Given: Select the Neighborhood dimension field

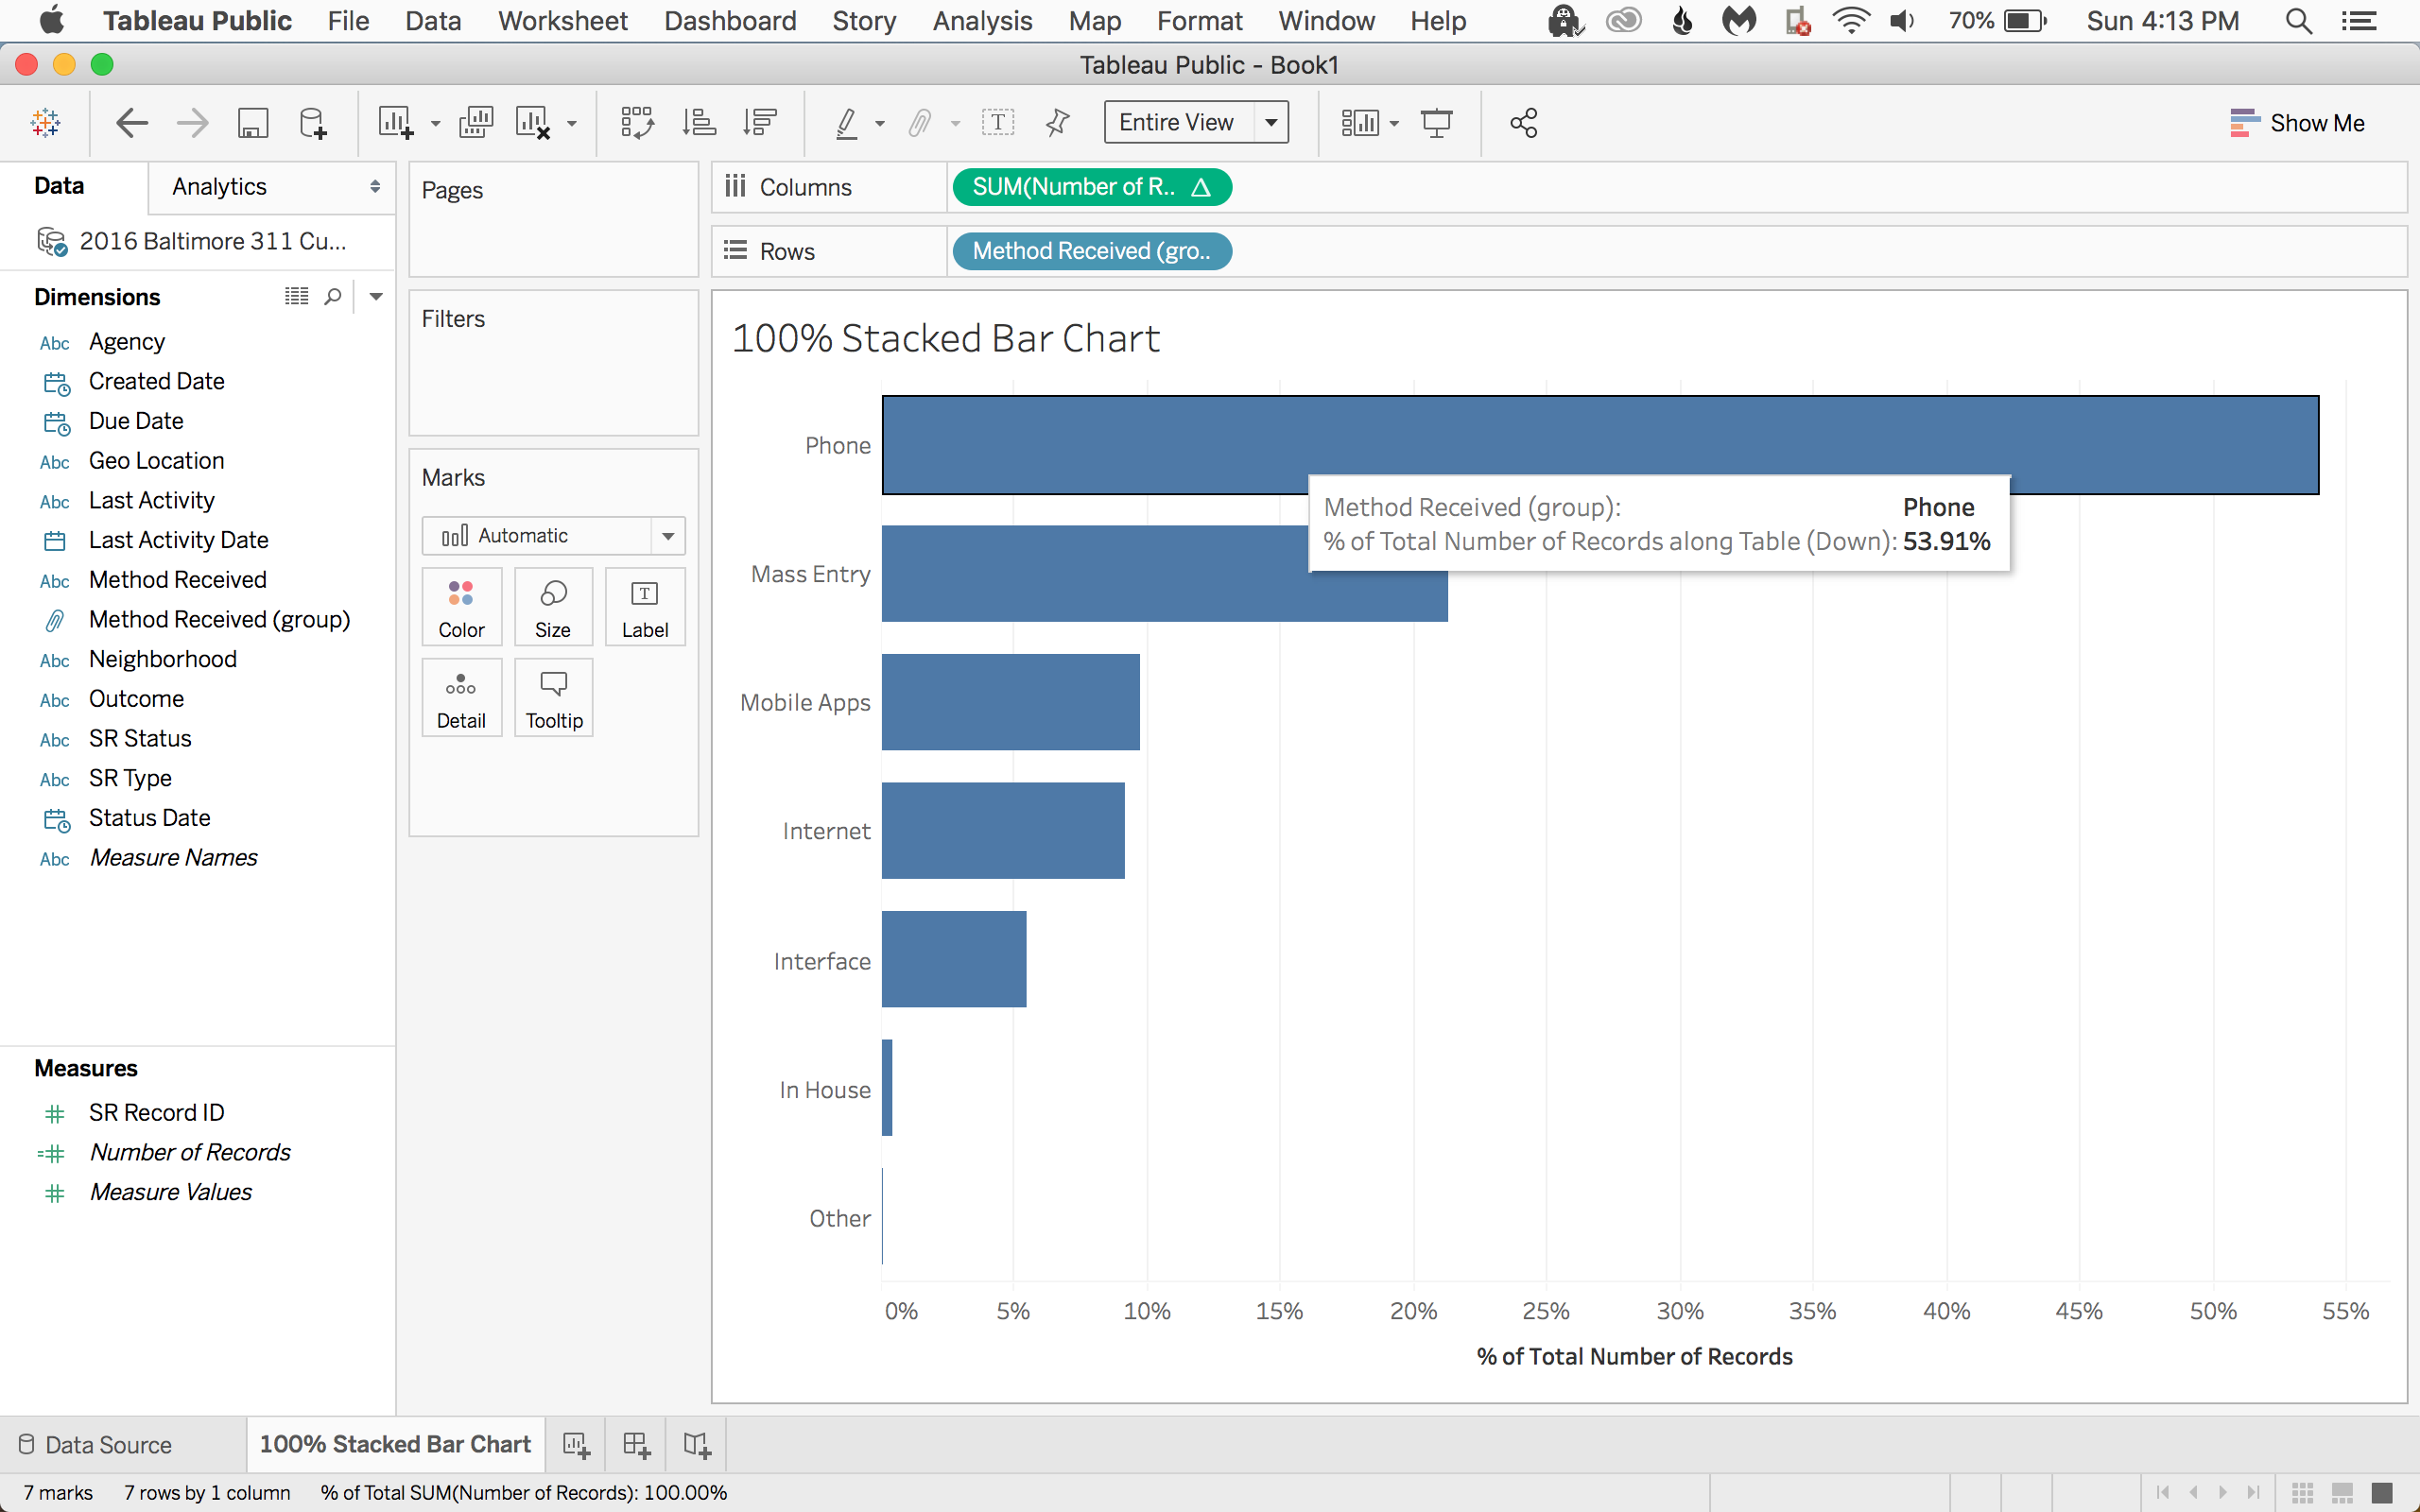Looking at the screenshot, I should 163,659.
